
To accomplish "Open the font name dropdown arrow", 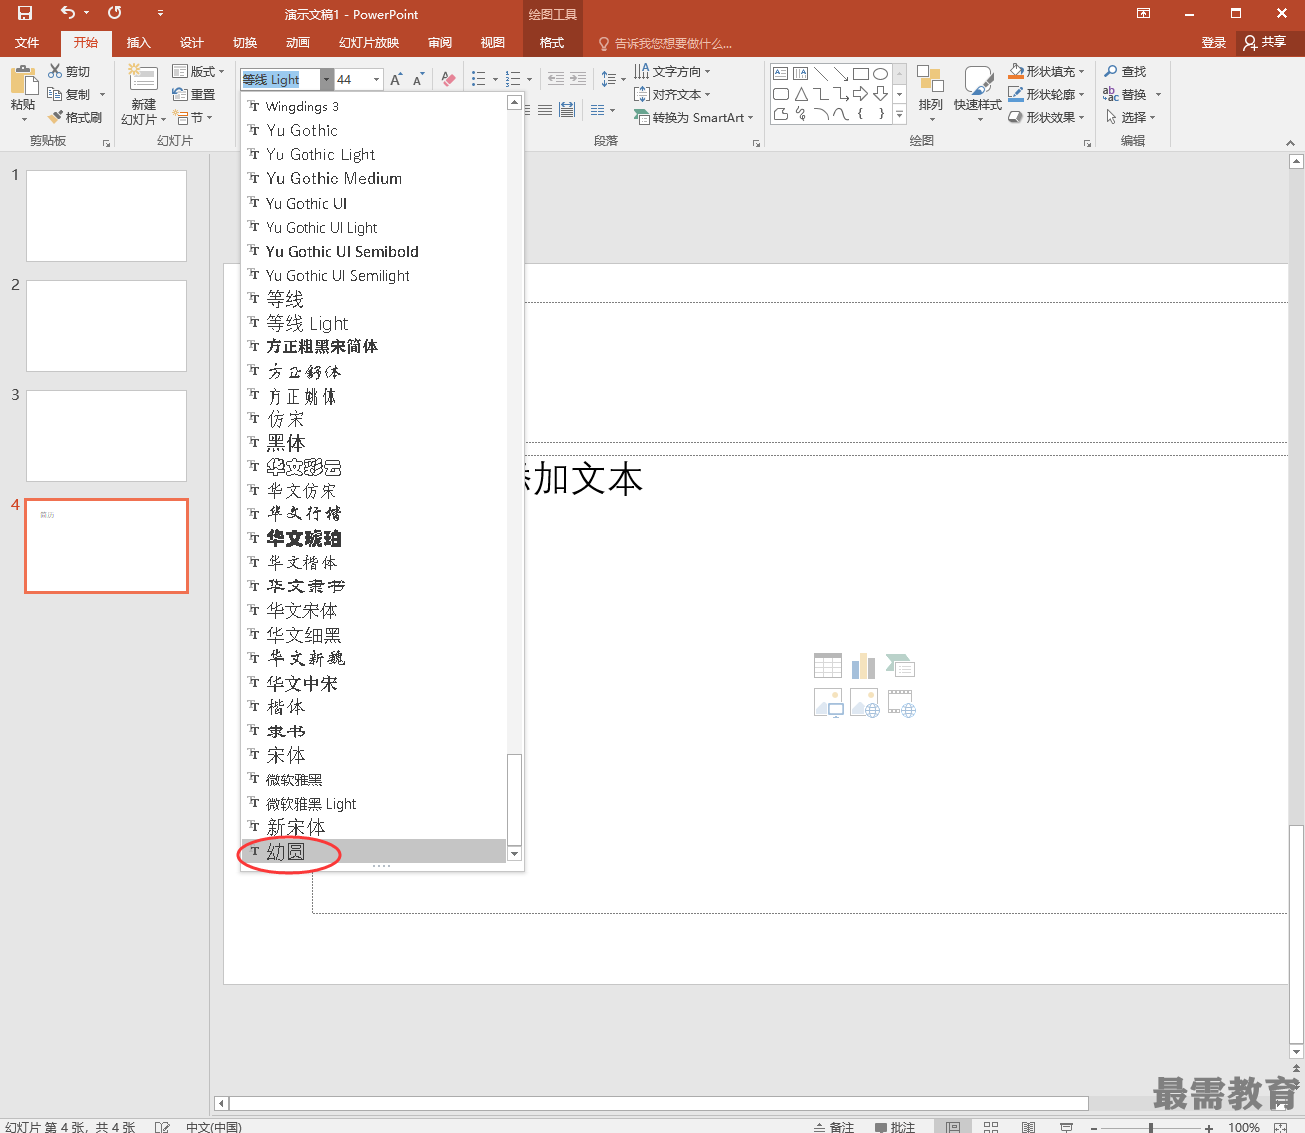I will (x=326, y=79).
